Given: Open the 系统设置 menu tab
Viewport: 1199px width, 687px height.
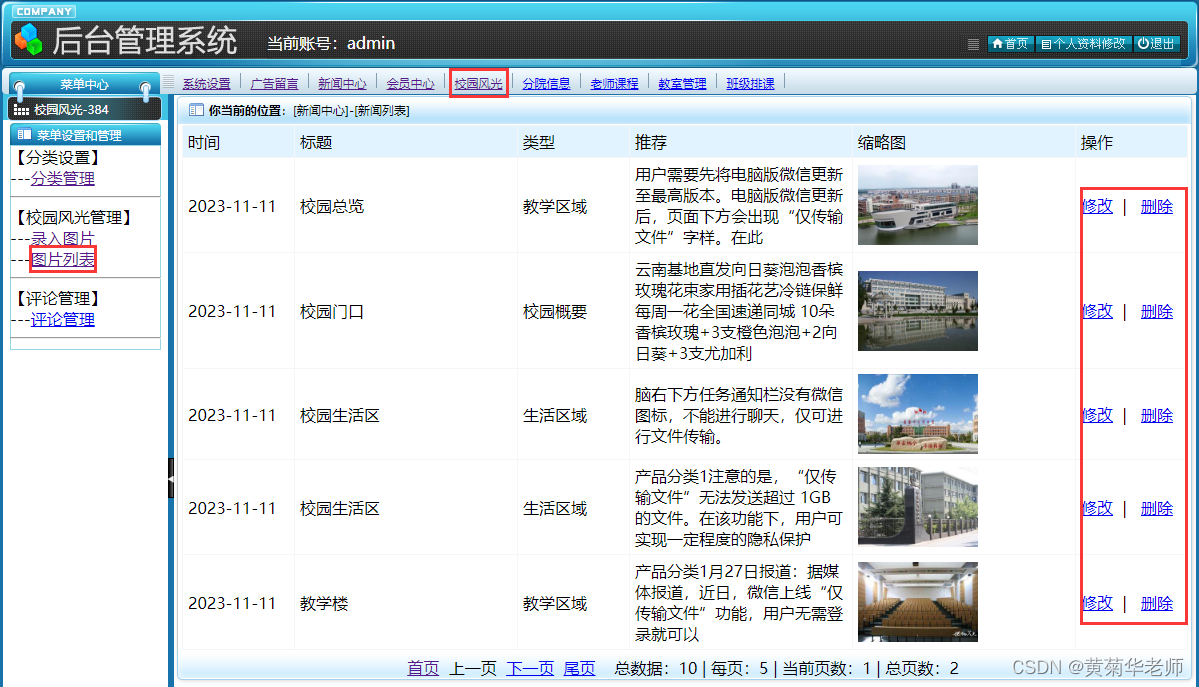Looking at the screenshot, I should coord(206,83).
